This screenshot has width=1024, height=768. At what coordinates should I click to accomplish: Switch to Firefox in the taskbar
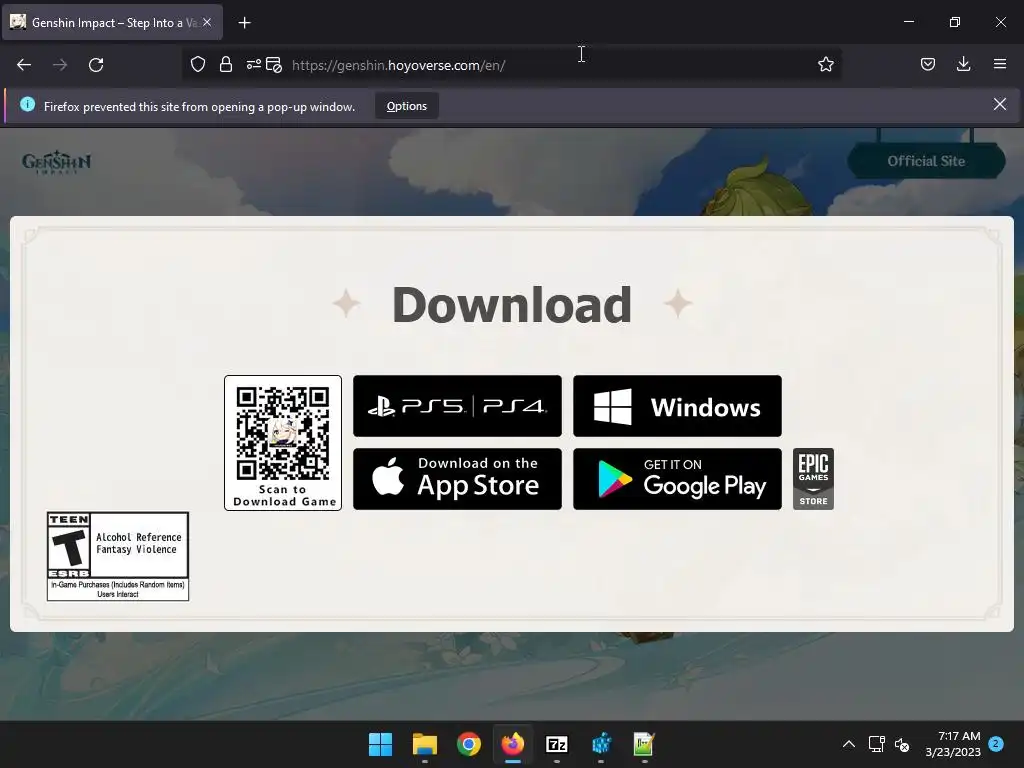(x=513, y=744)
